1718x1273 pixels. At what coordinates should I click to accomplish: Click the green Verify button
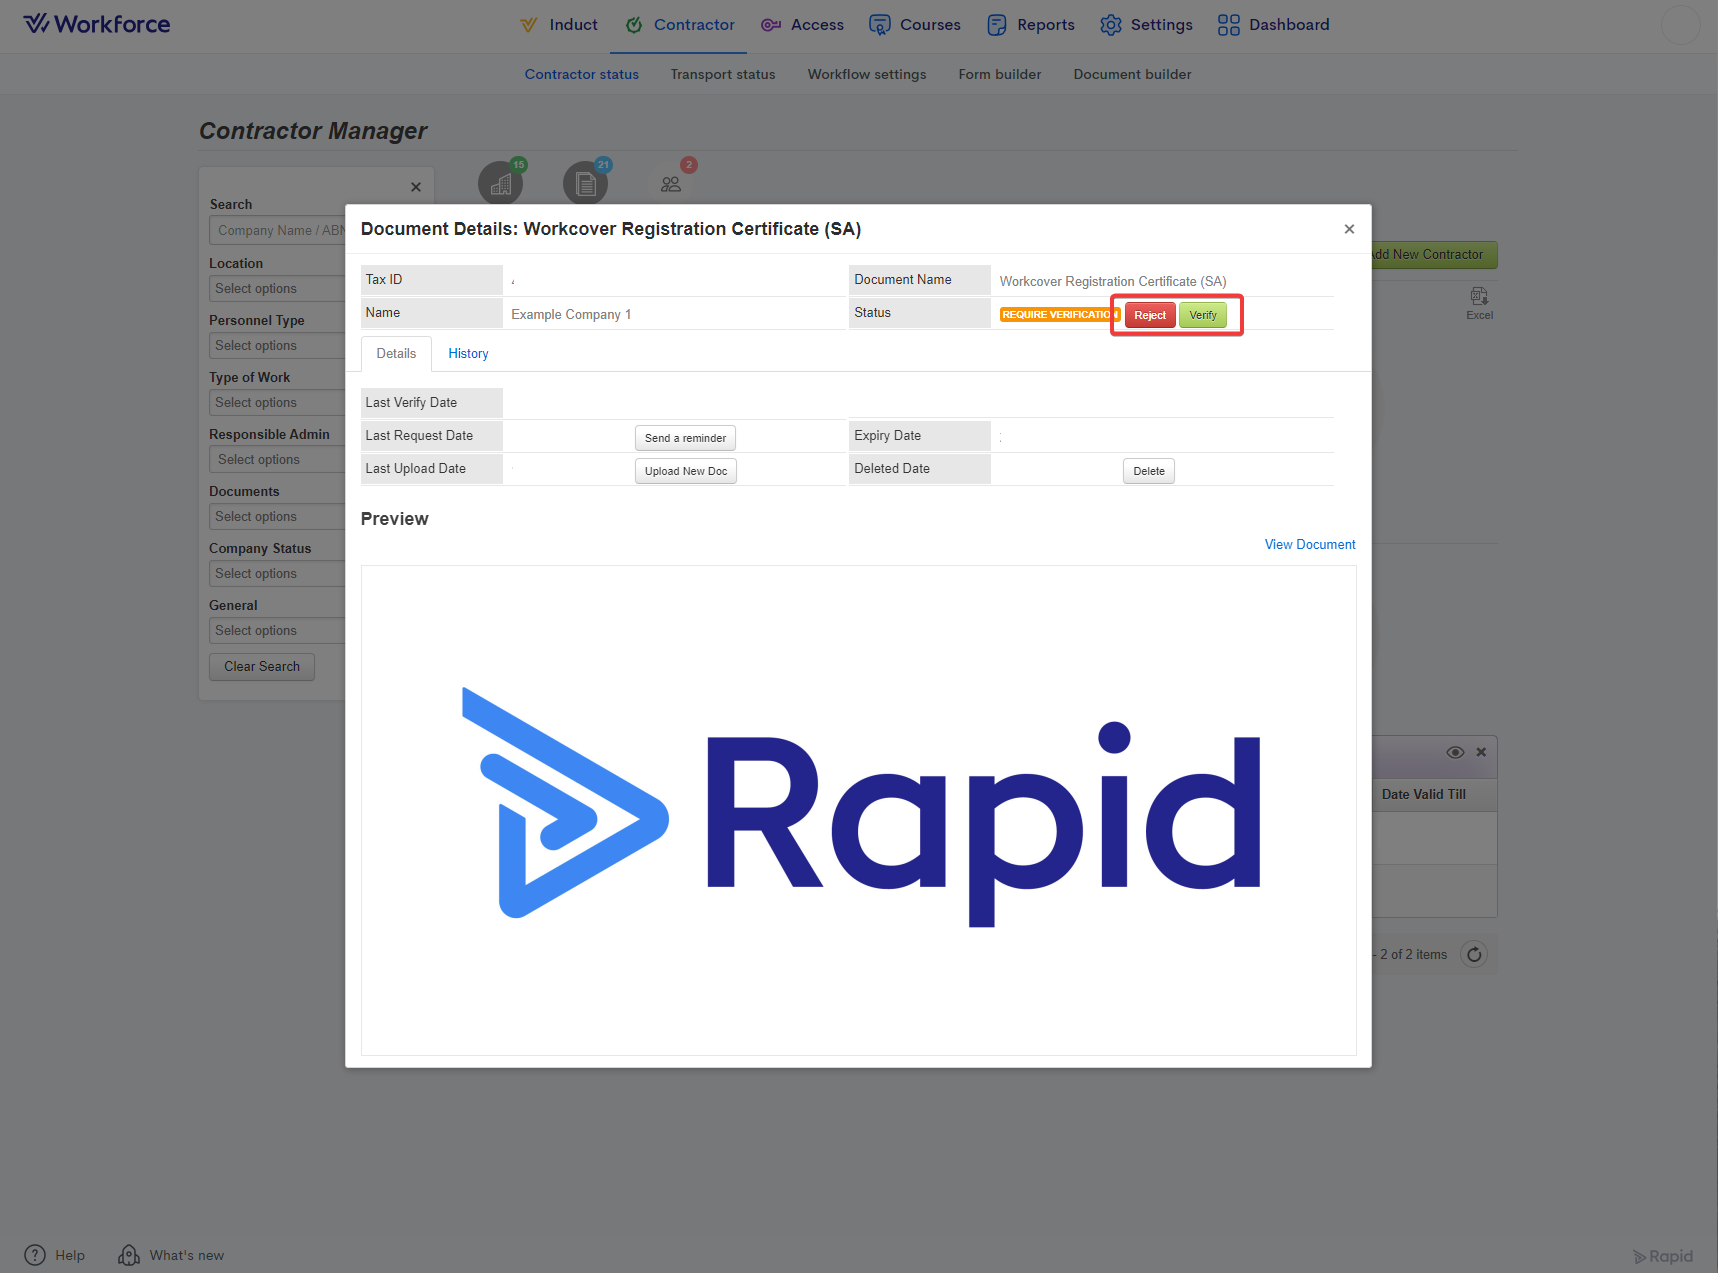tap(1203, 315)
